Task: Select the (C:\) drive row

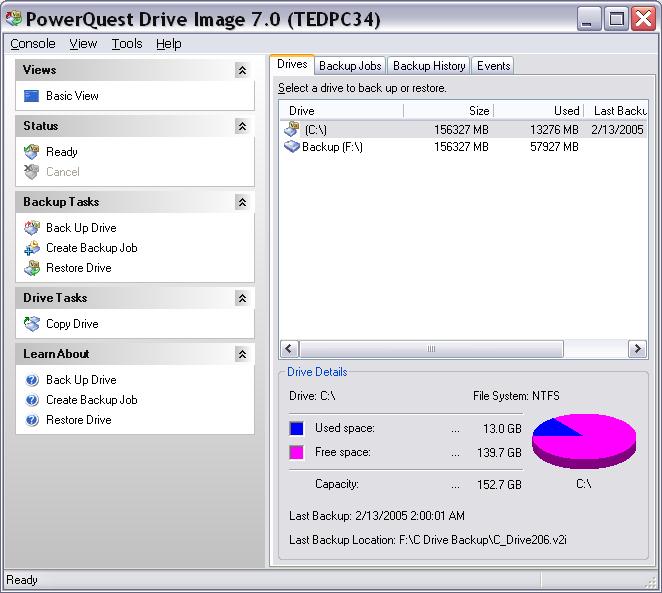Action: [463, 130]
